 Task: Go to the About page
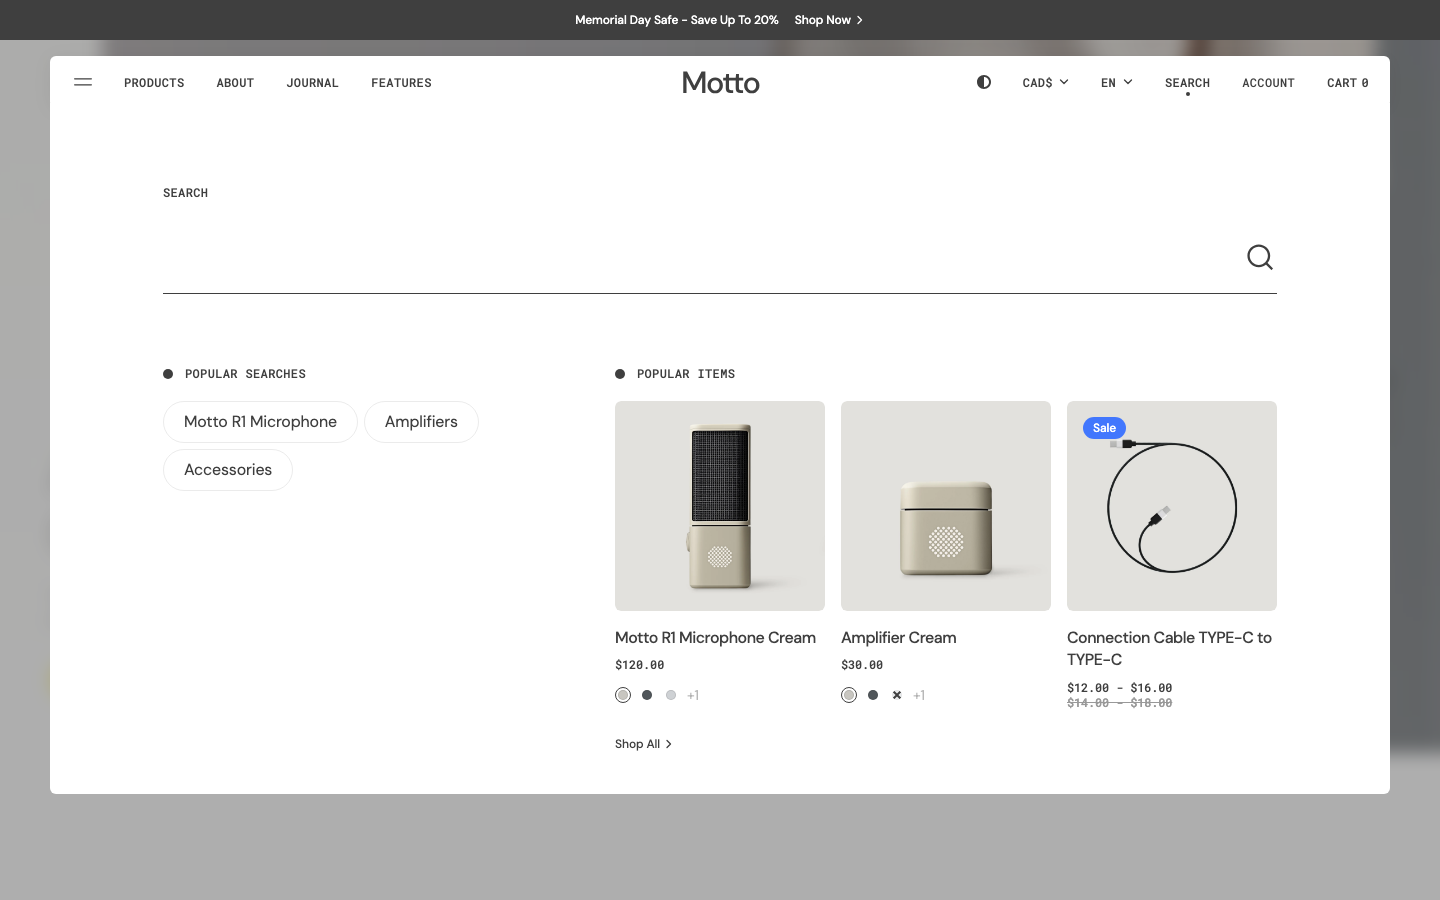235,83
